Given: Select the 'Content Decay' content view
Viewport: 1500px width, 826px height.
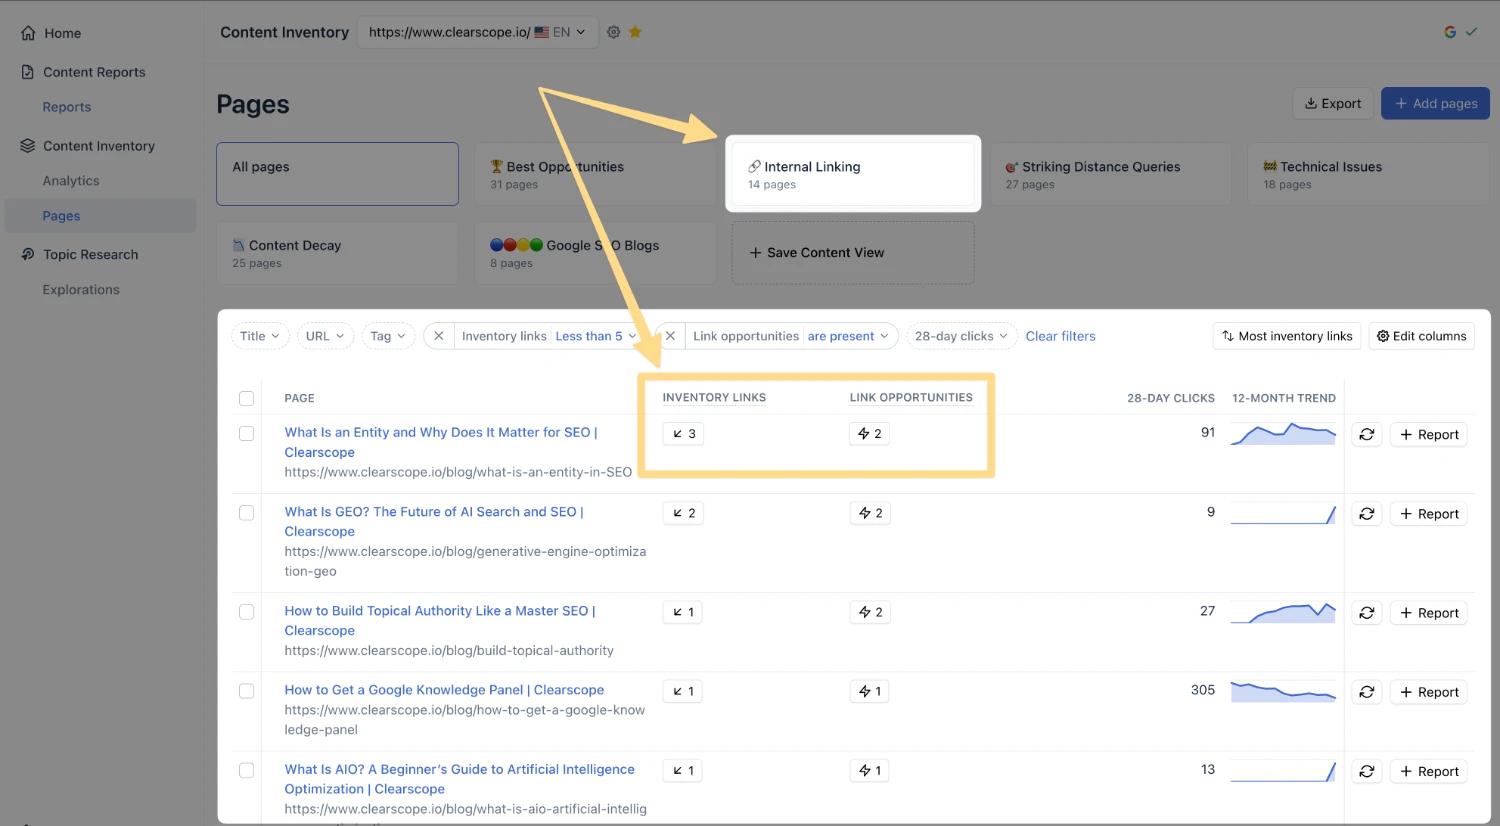Looking at the screenshot, I should 338,253.
